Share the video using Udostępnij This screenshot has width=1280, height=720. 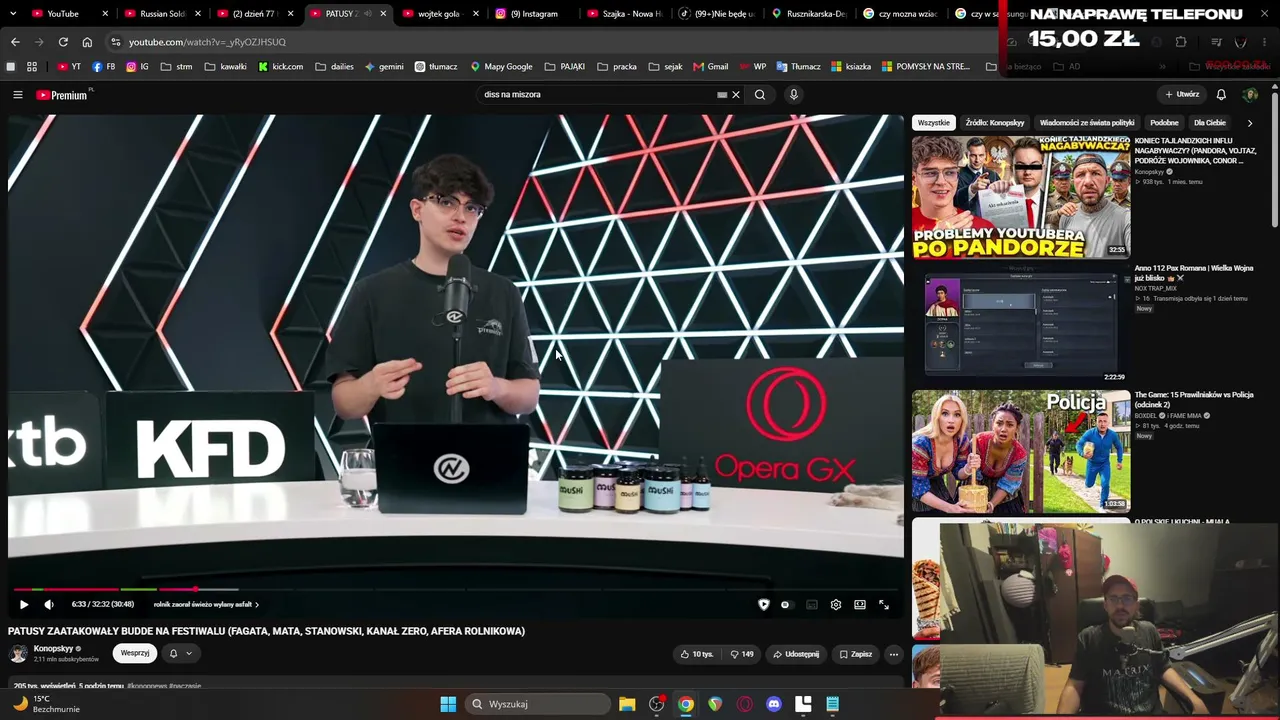796,654
